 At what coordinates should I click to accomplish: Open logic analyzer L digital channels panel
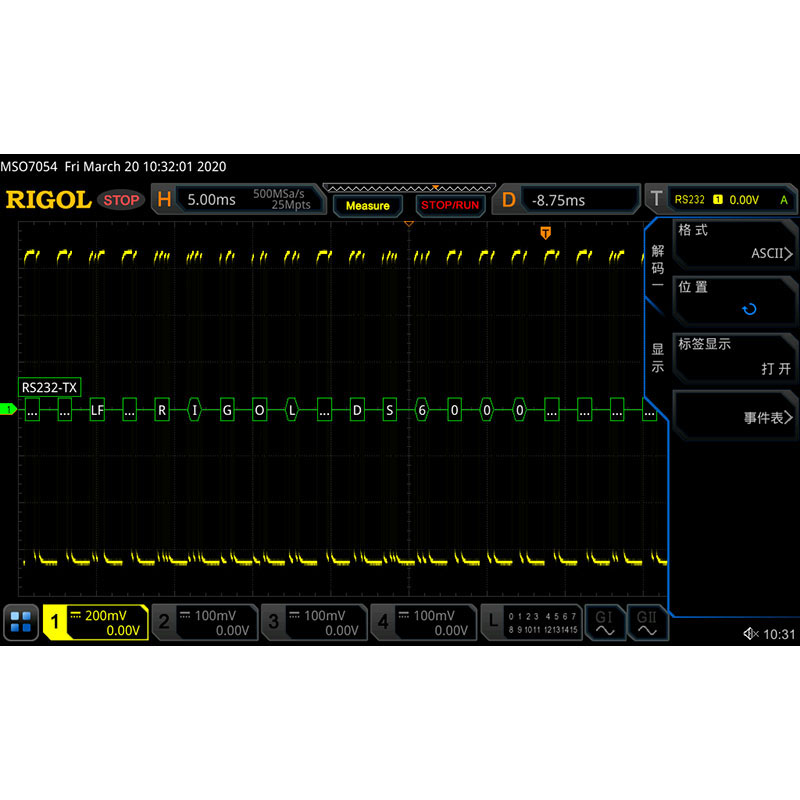[531, 622]
